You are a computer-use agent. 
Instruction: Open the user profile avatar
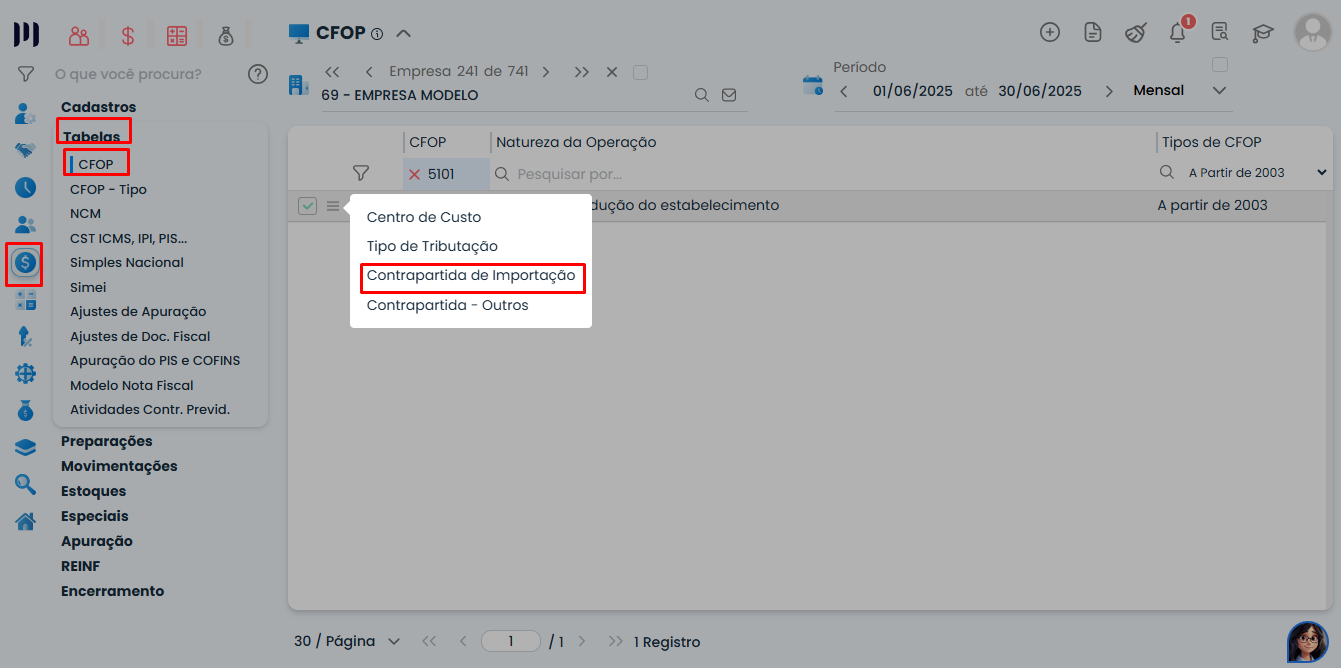tap(1312, 32)
